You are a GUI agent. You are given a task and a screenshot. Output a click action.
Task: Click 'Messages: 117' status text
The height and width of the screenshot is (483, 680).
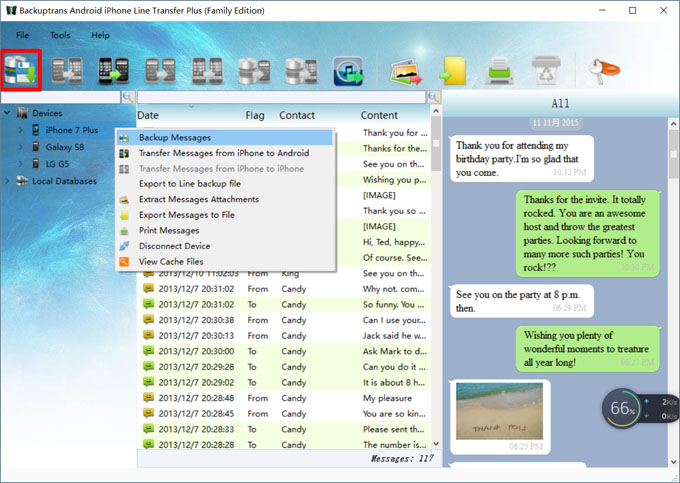point(402,459)
